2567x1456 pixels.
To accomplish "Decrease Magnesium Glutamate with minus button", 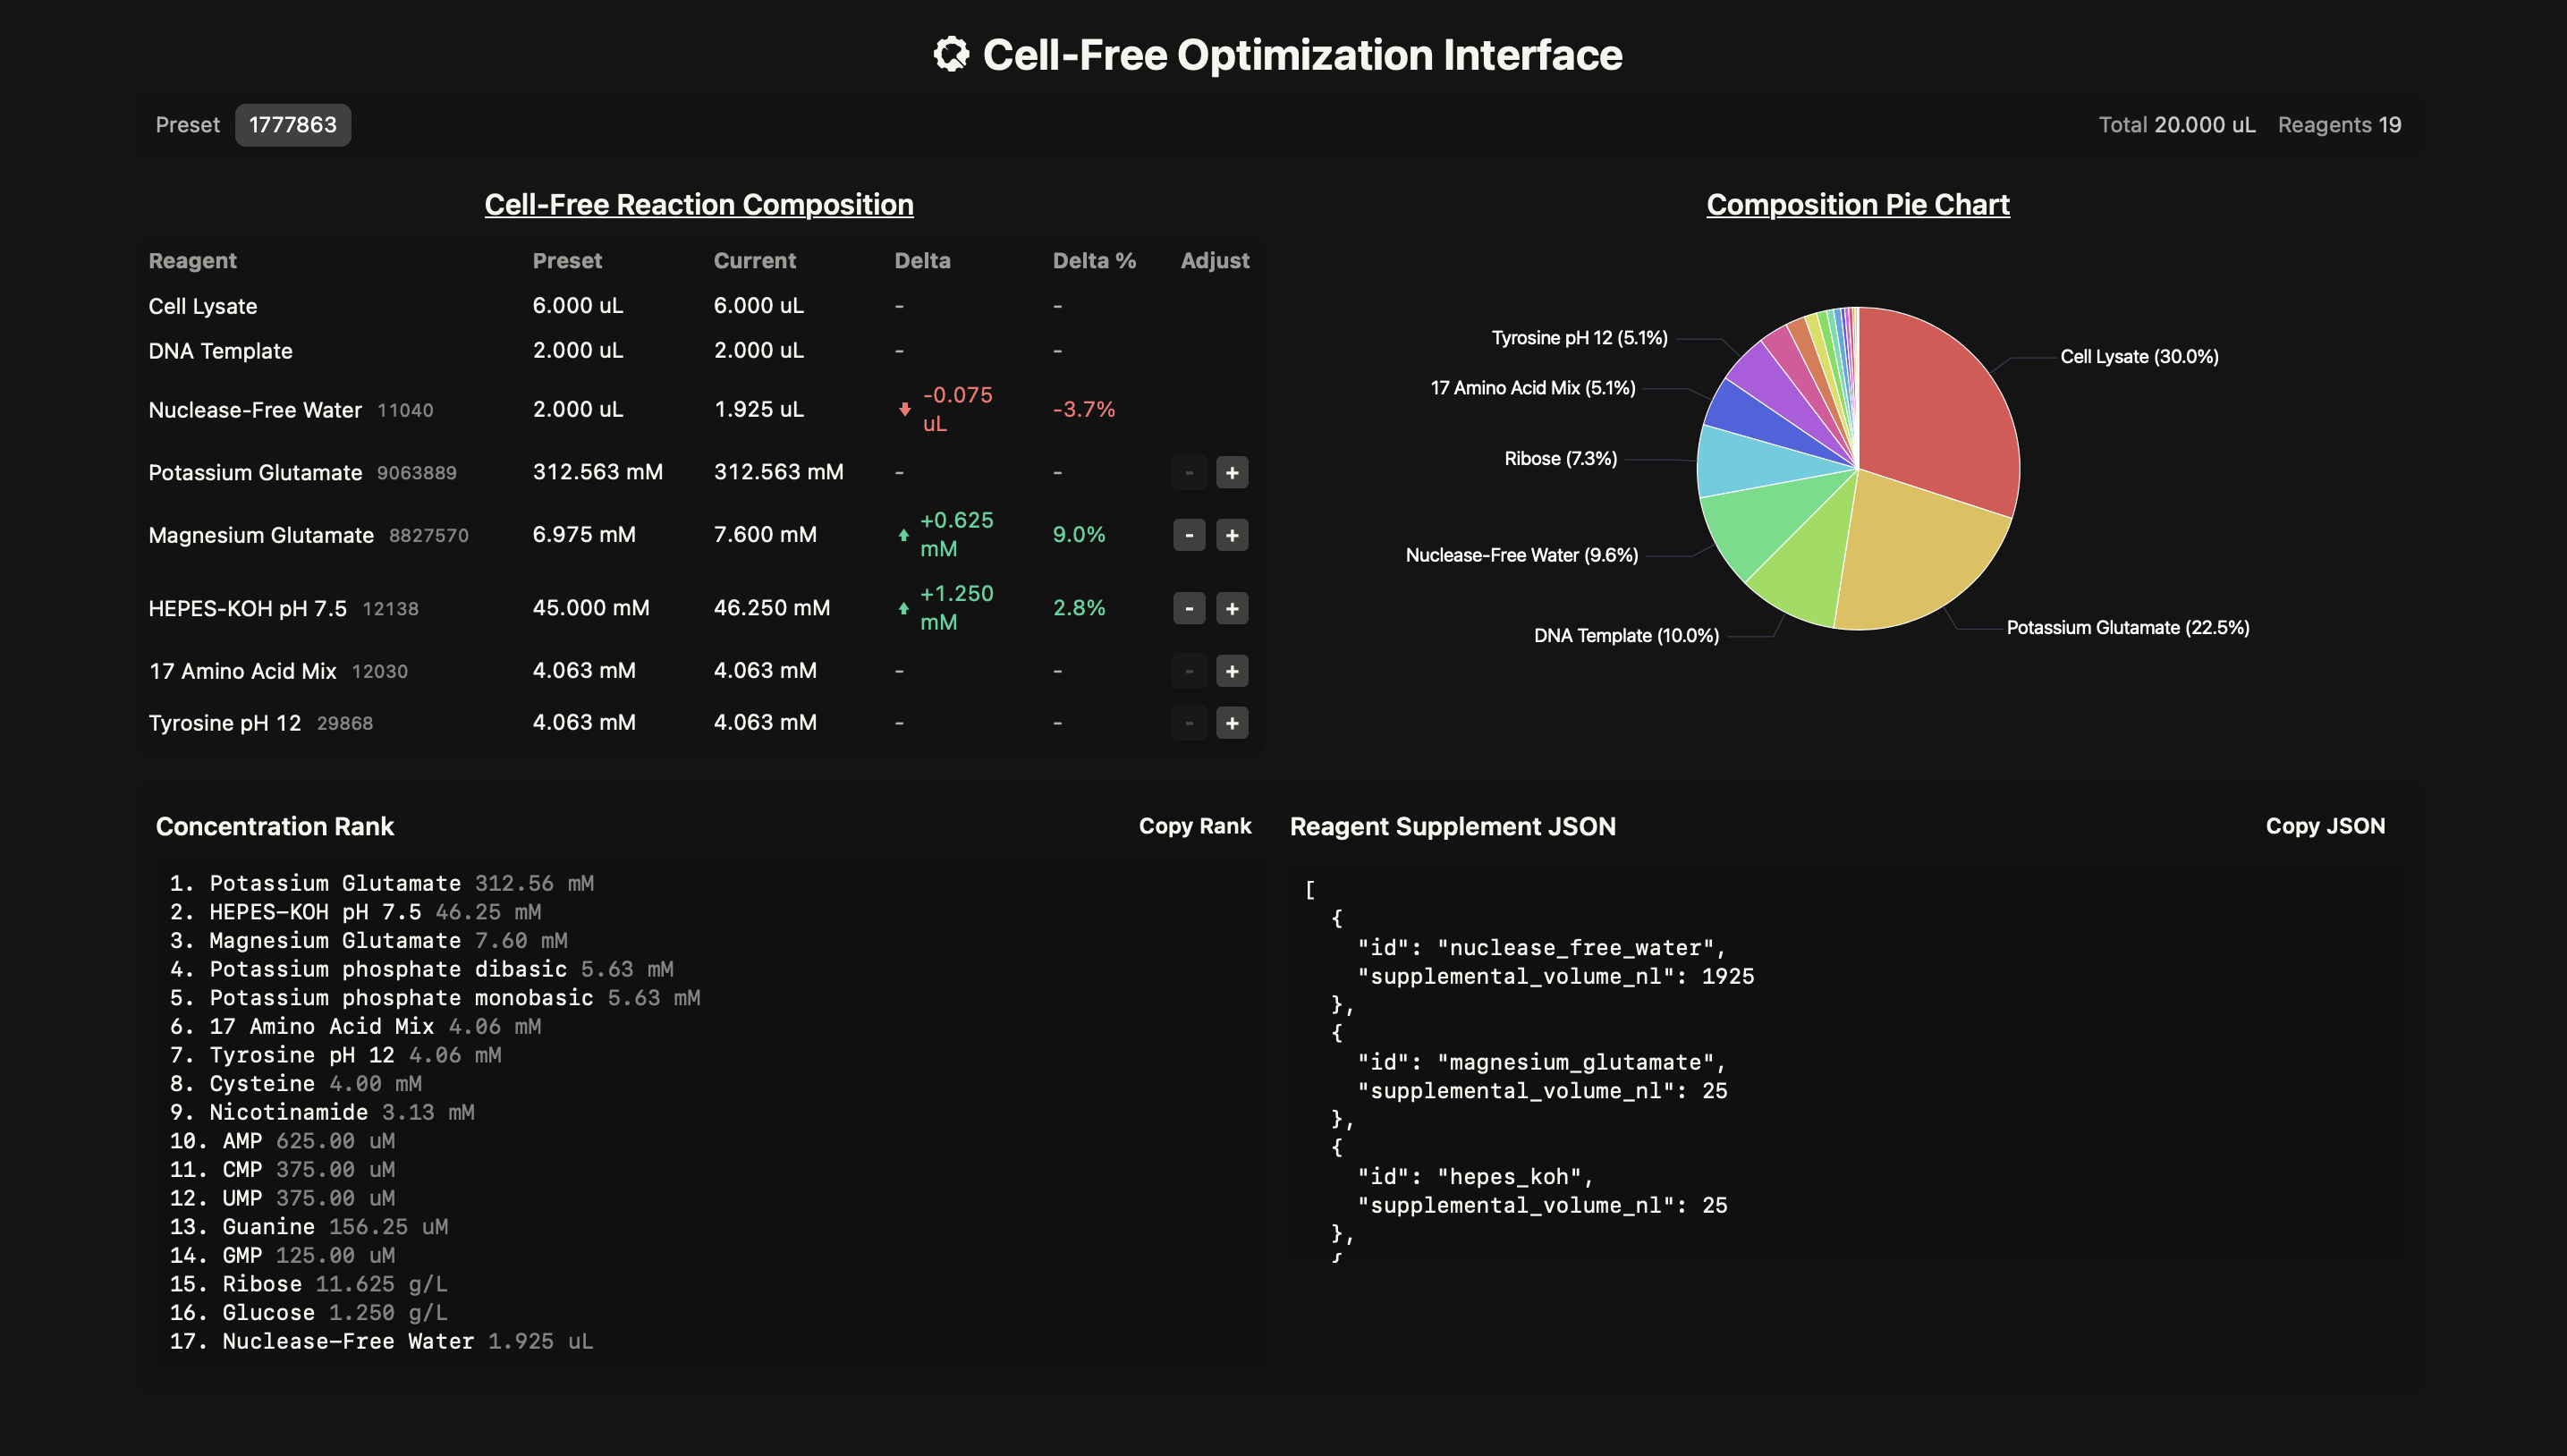I will [x=1189, y=535].
